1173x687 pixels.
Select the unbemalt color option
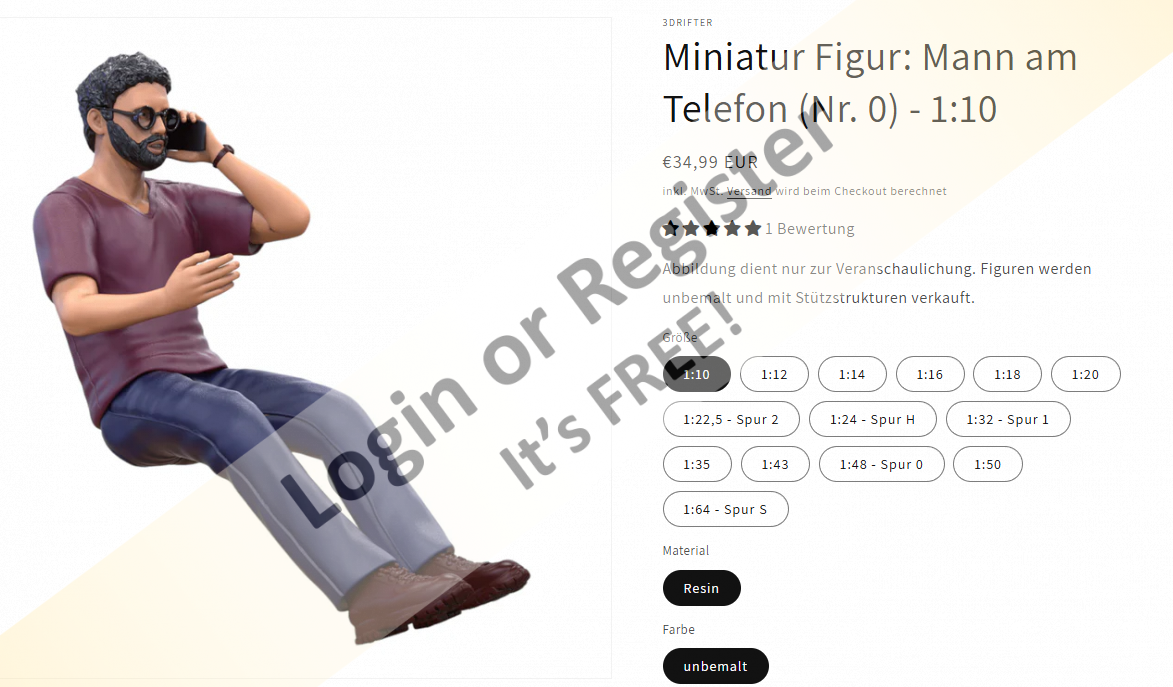(715, 666)
